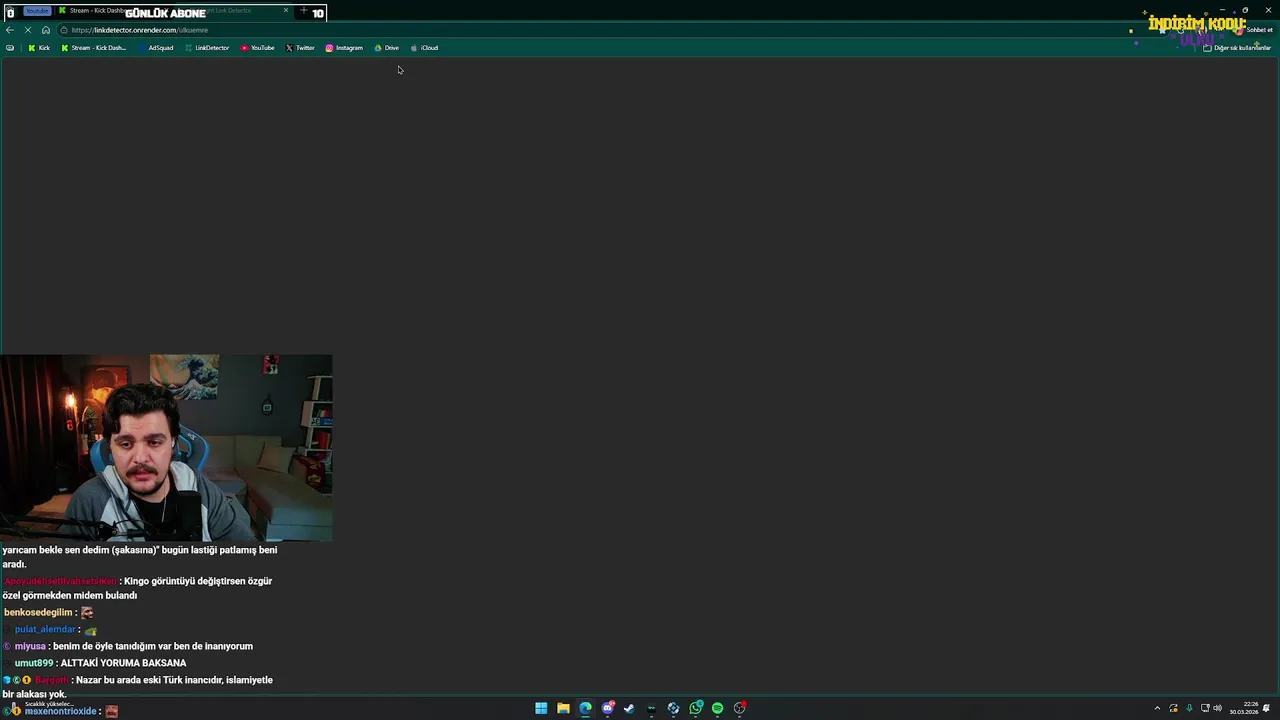Click username msxenontrioxide in chat

tap(60, 711)
